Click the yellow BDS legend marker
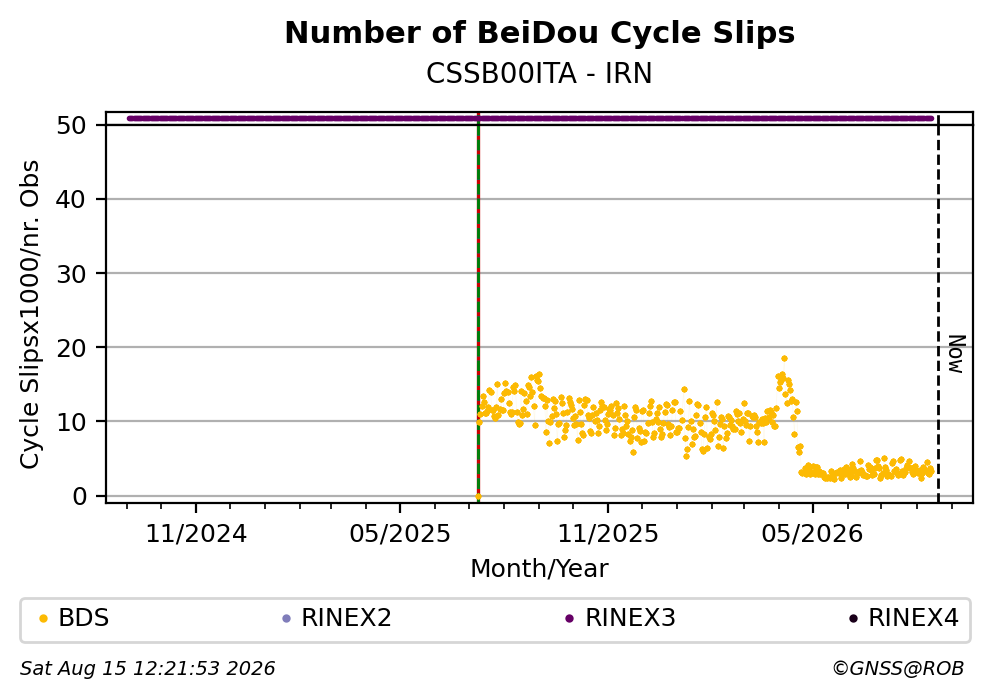The height and width of the screenshot is (699, 992). point(43,619)
